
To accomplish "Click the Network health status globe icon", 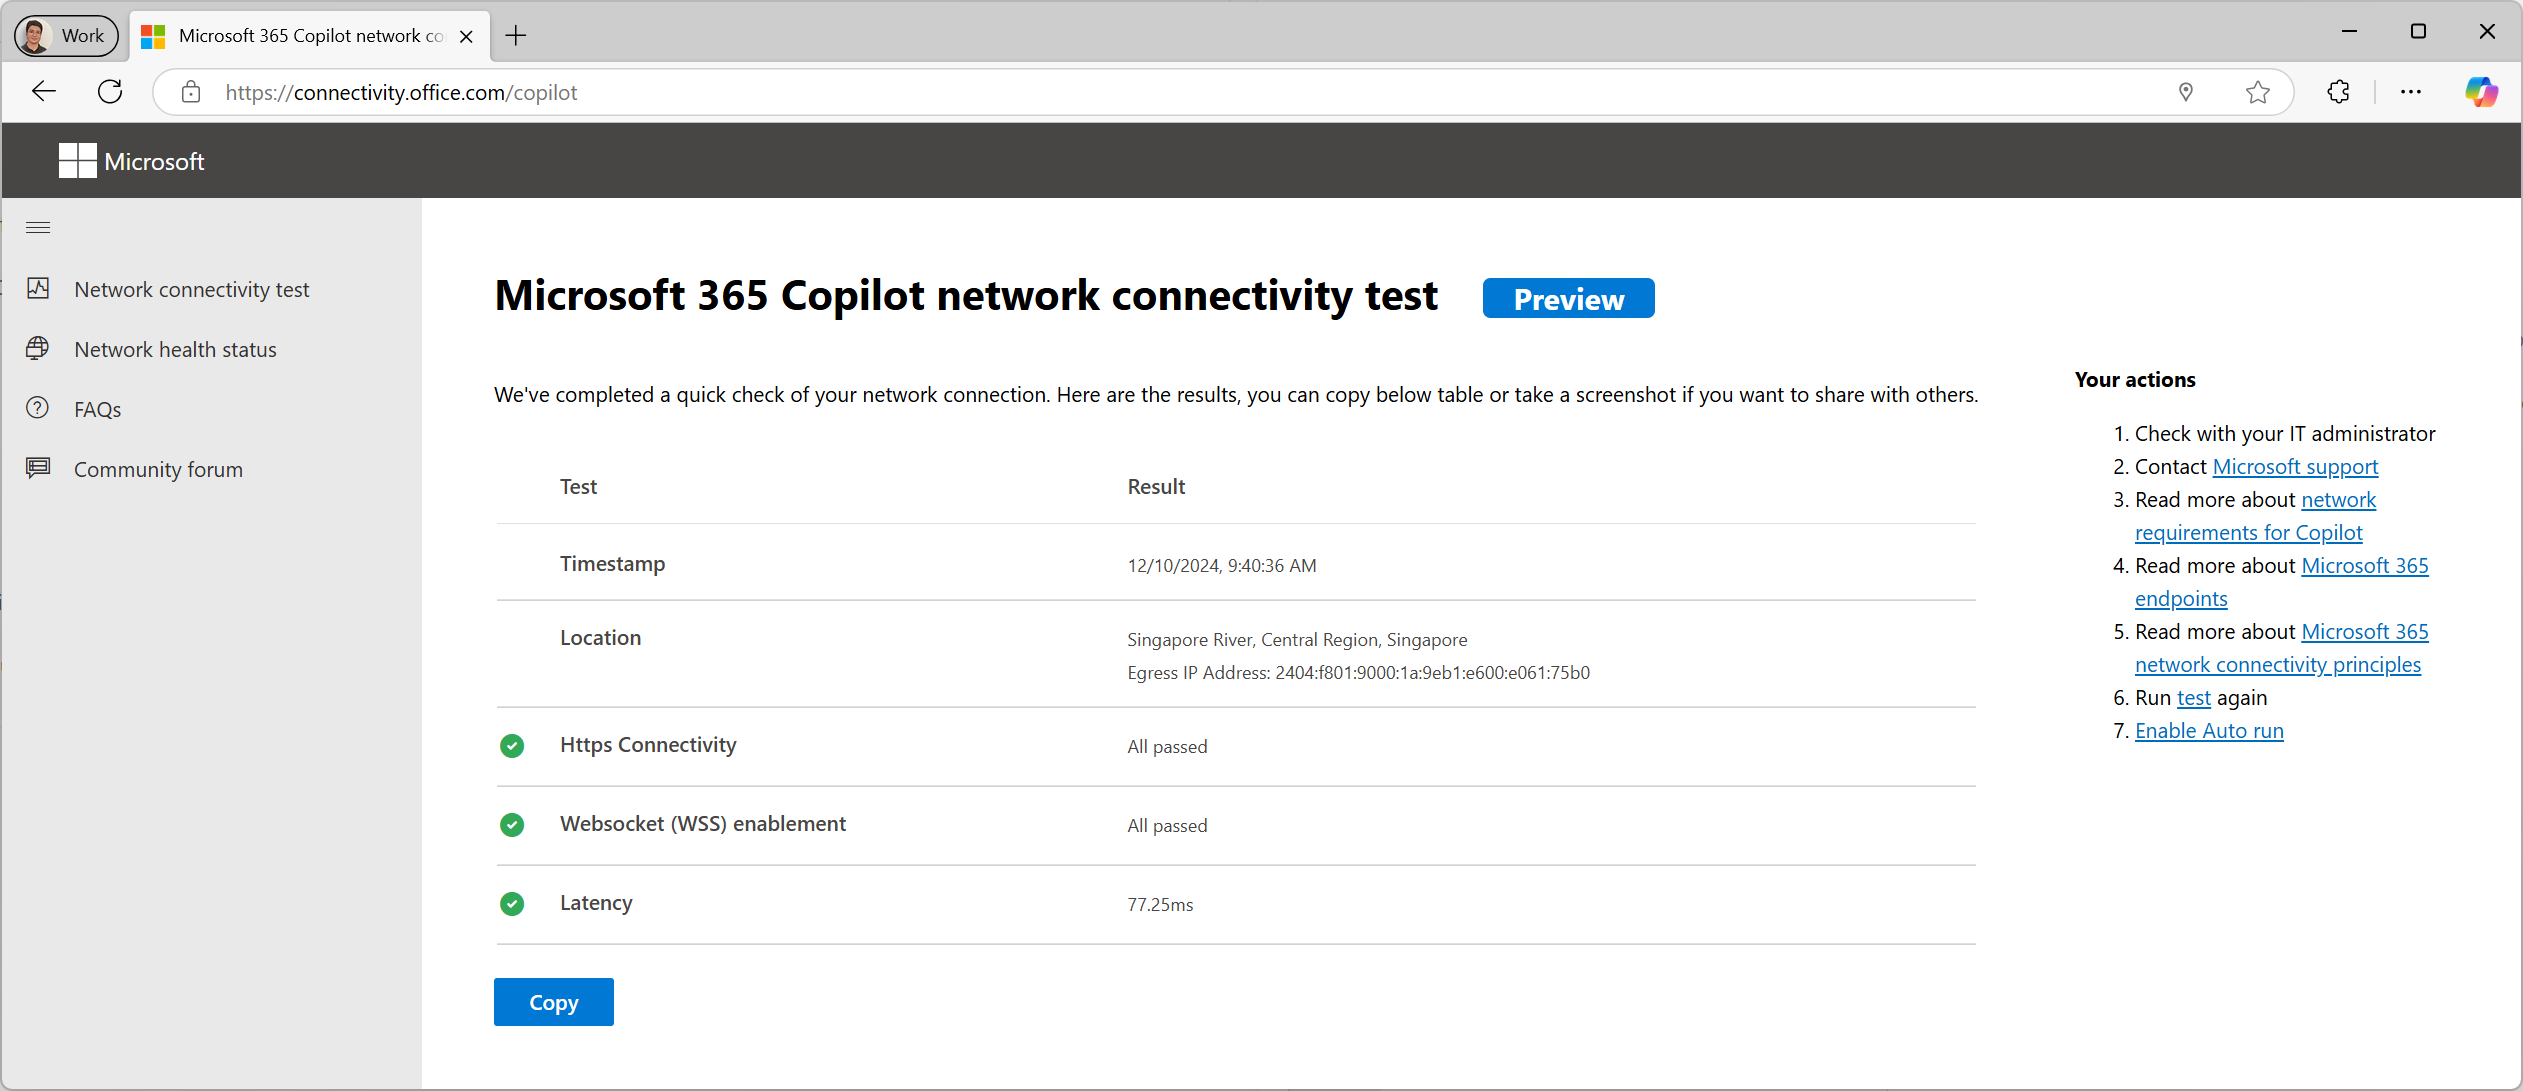I will pyautogui.click(x=38, y=348).
